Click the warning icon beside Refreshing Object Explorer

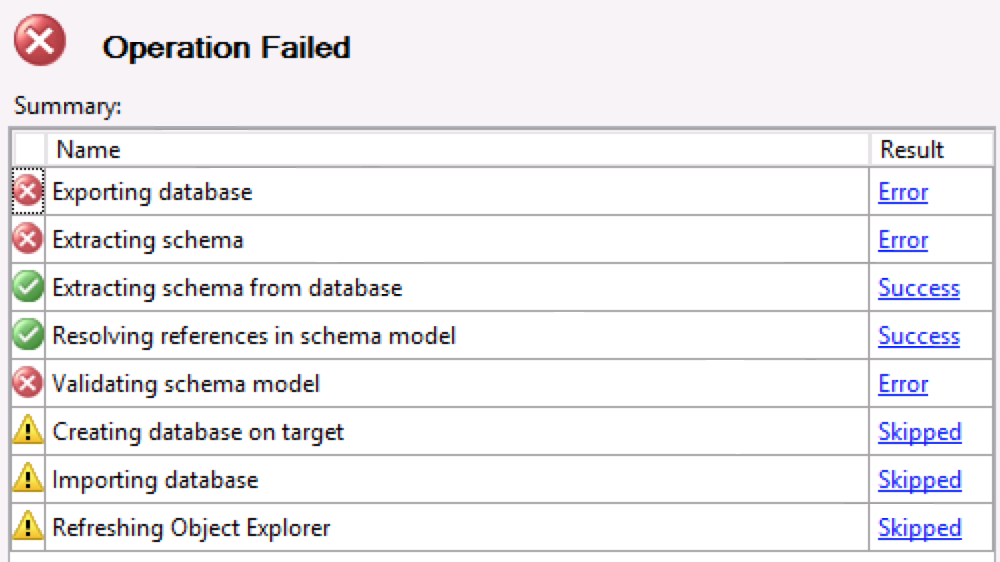pyautogui.click(x=28, y=527)
